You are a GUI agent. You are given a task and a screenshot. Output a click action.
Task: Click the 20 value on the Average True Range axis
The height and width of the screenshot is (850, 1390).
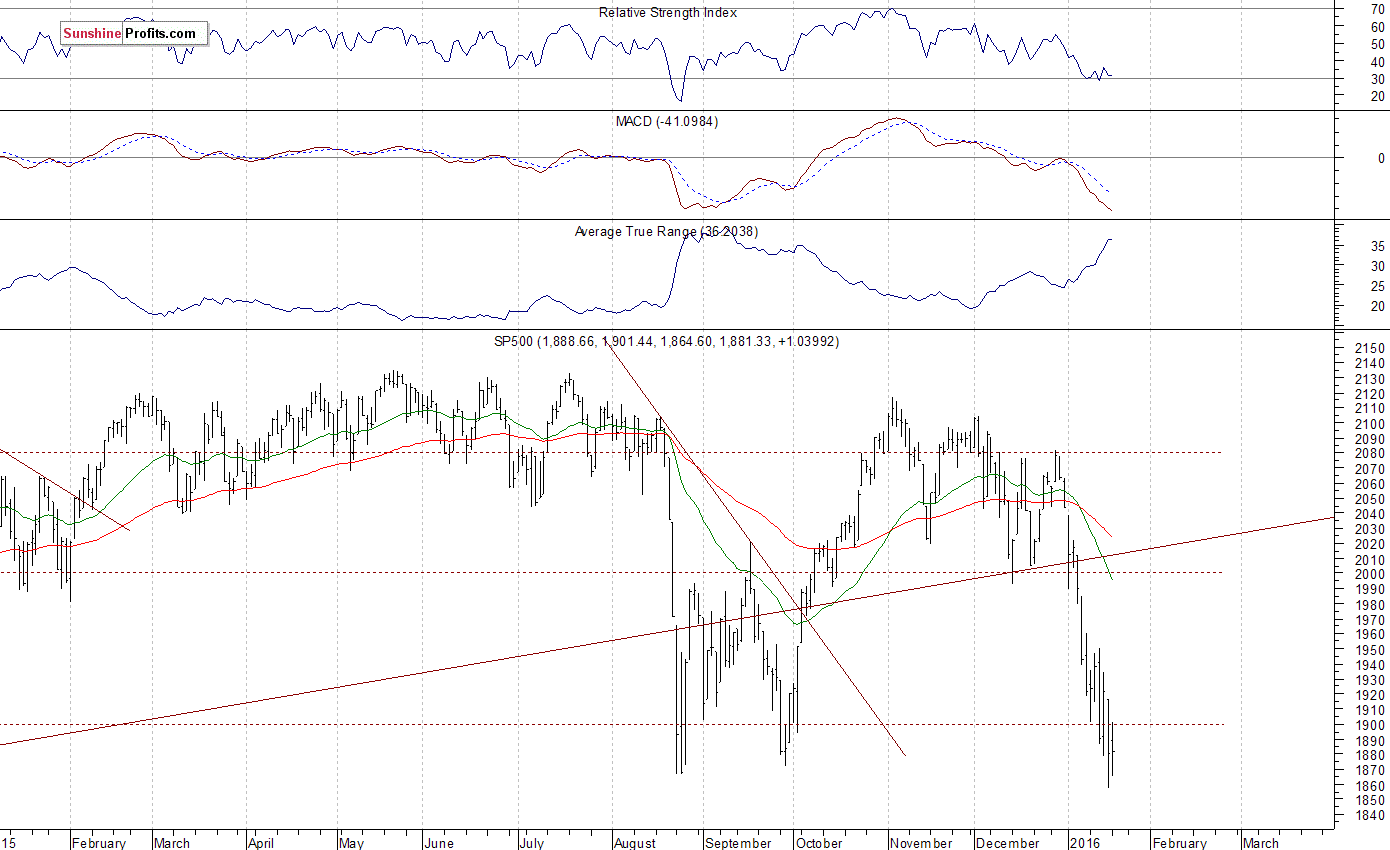click(1378, 307)
